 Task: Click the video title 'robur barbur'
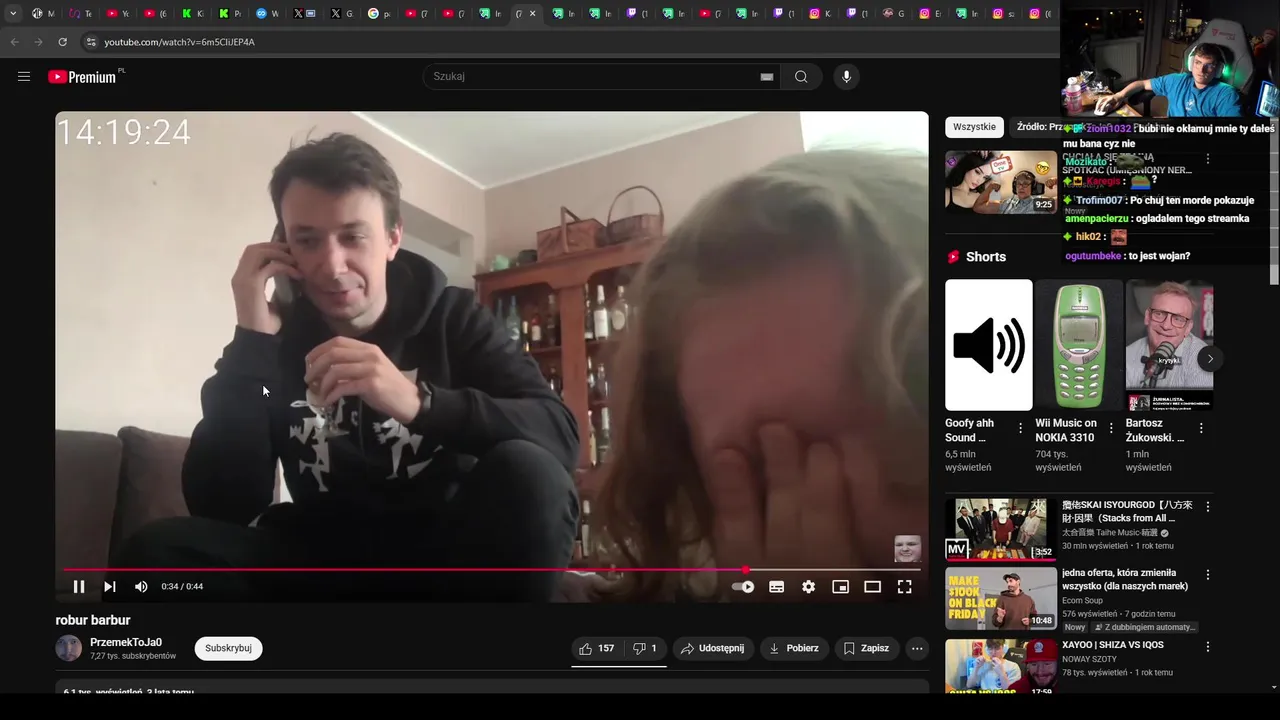tap(93, 620)
